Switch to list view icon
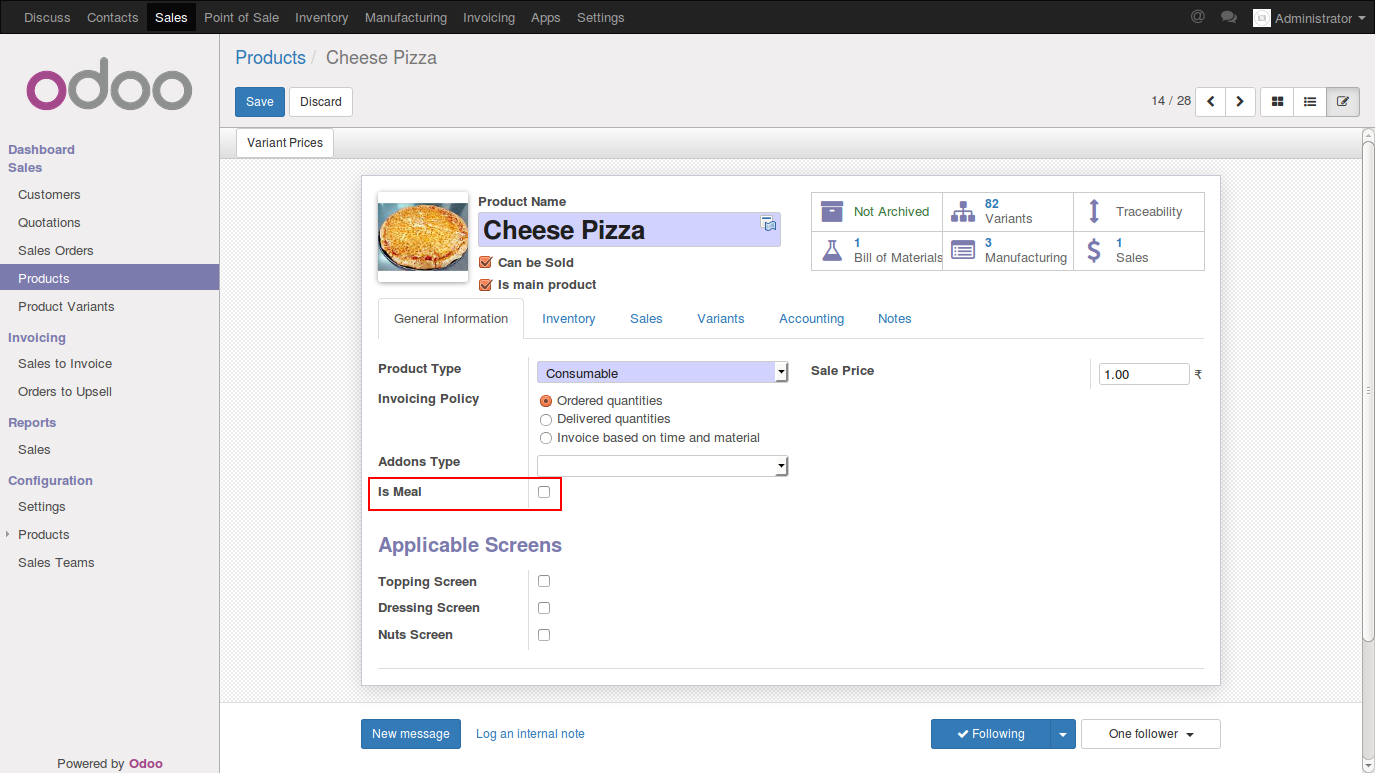This screenshot has width=1375, height=773. tap(1310, 101)
